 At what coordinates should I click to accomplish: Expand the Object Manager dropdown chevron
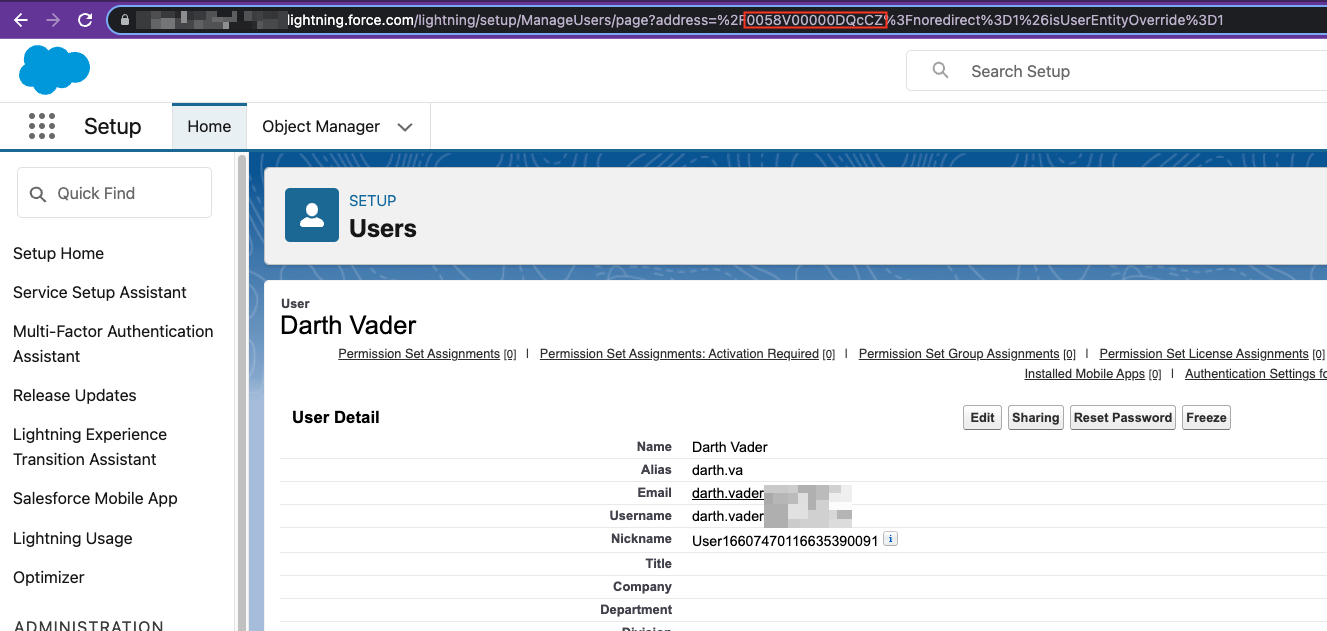click(405, 127)
